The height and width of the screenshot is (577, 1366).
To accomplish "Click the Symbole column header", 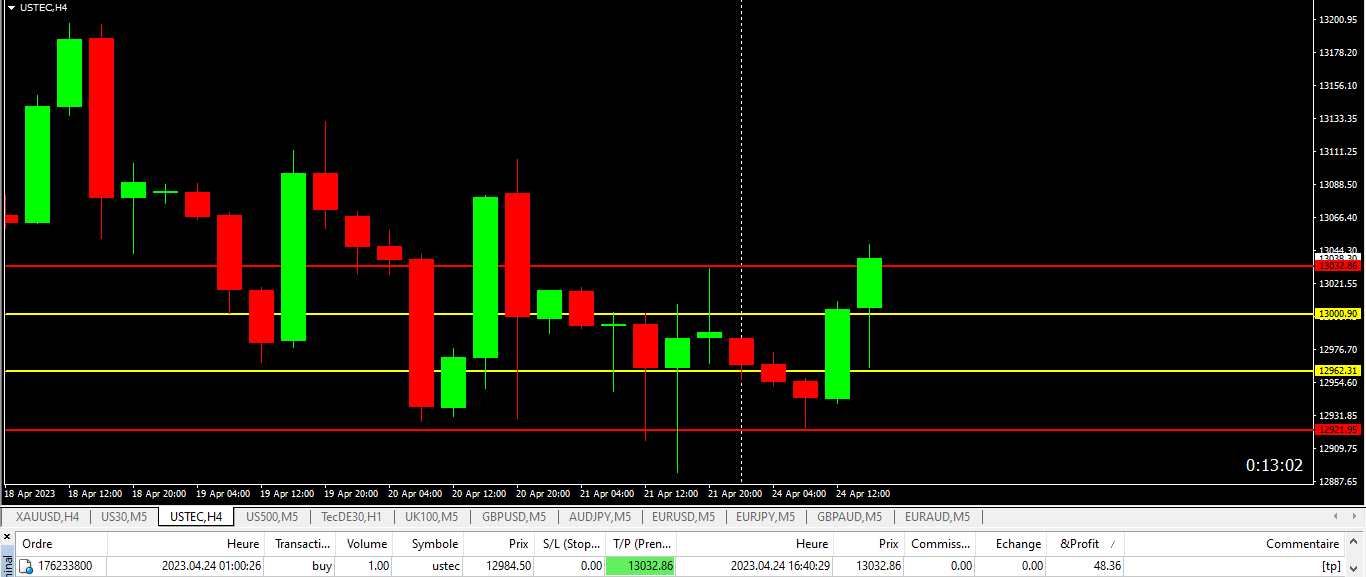I will click(435, 544).
